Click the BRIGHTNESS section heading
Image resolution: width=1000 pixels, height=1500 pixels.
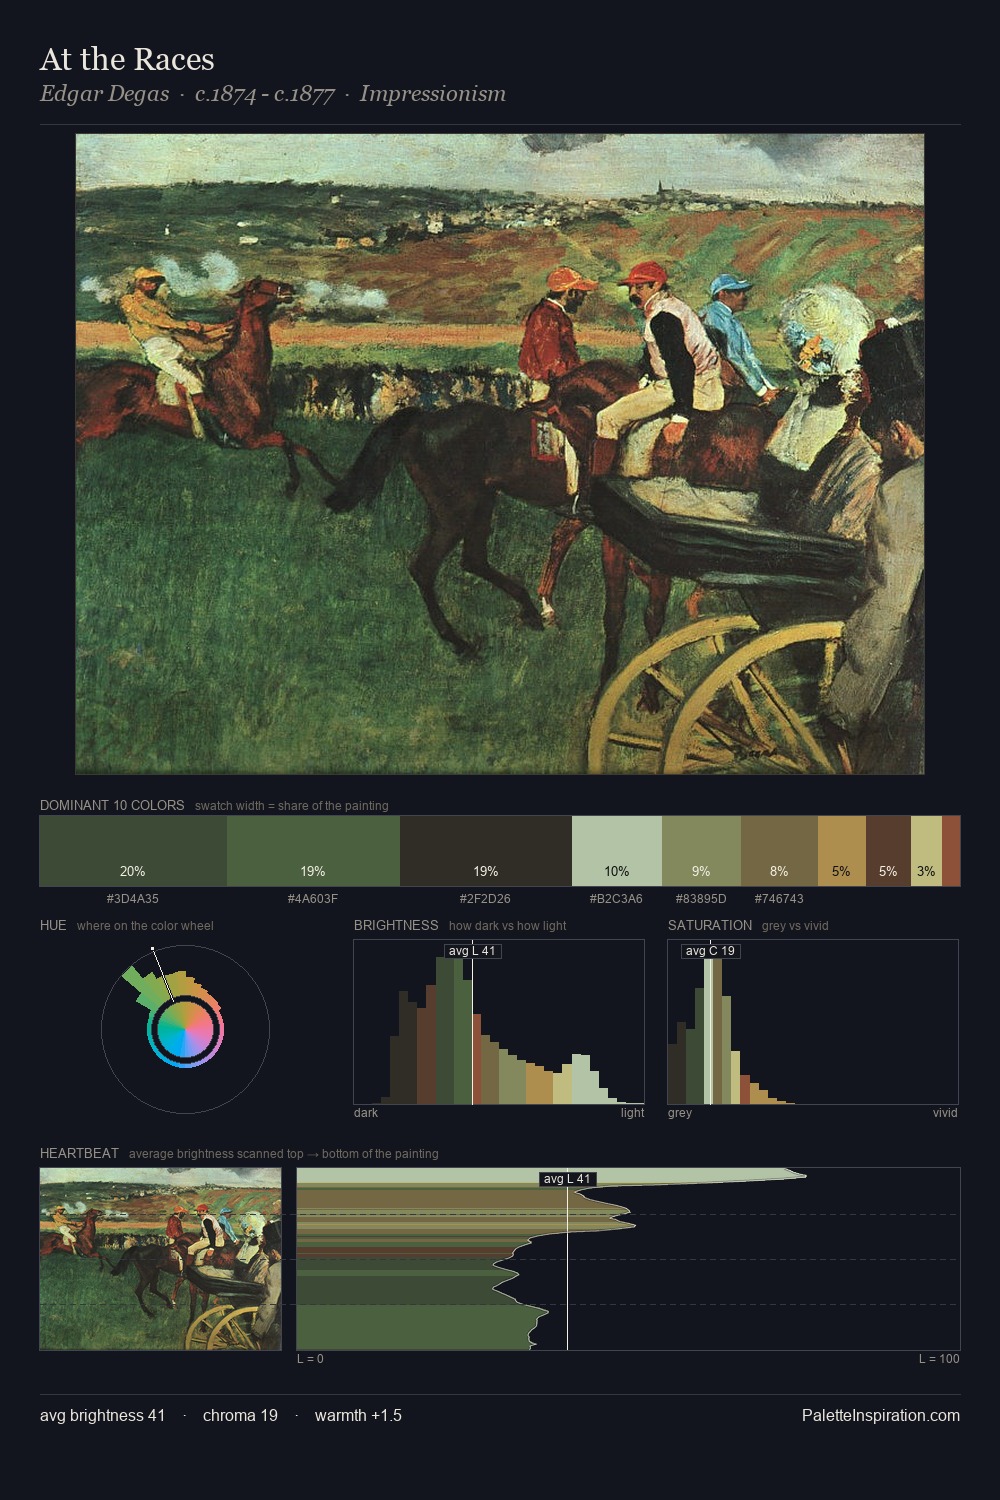point(396,925)
